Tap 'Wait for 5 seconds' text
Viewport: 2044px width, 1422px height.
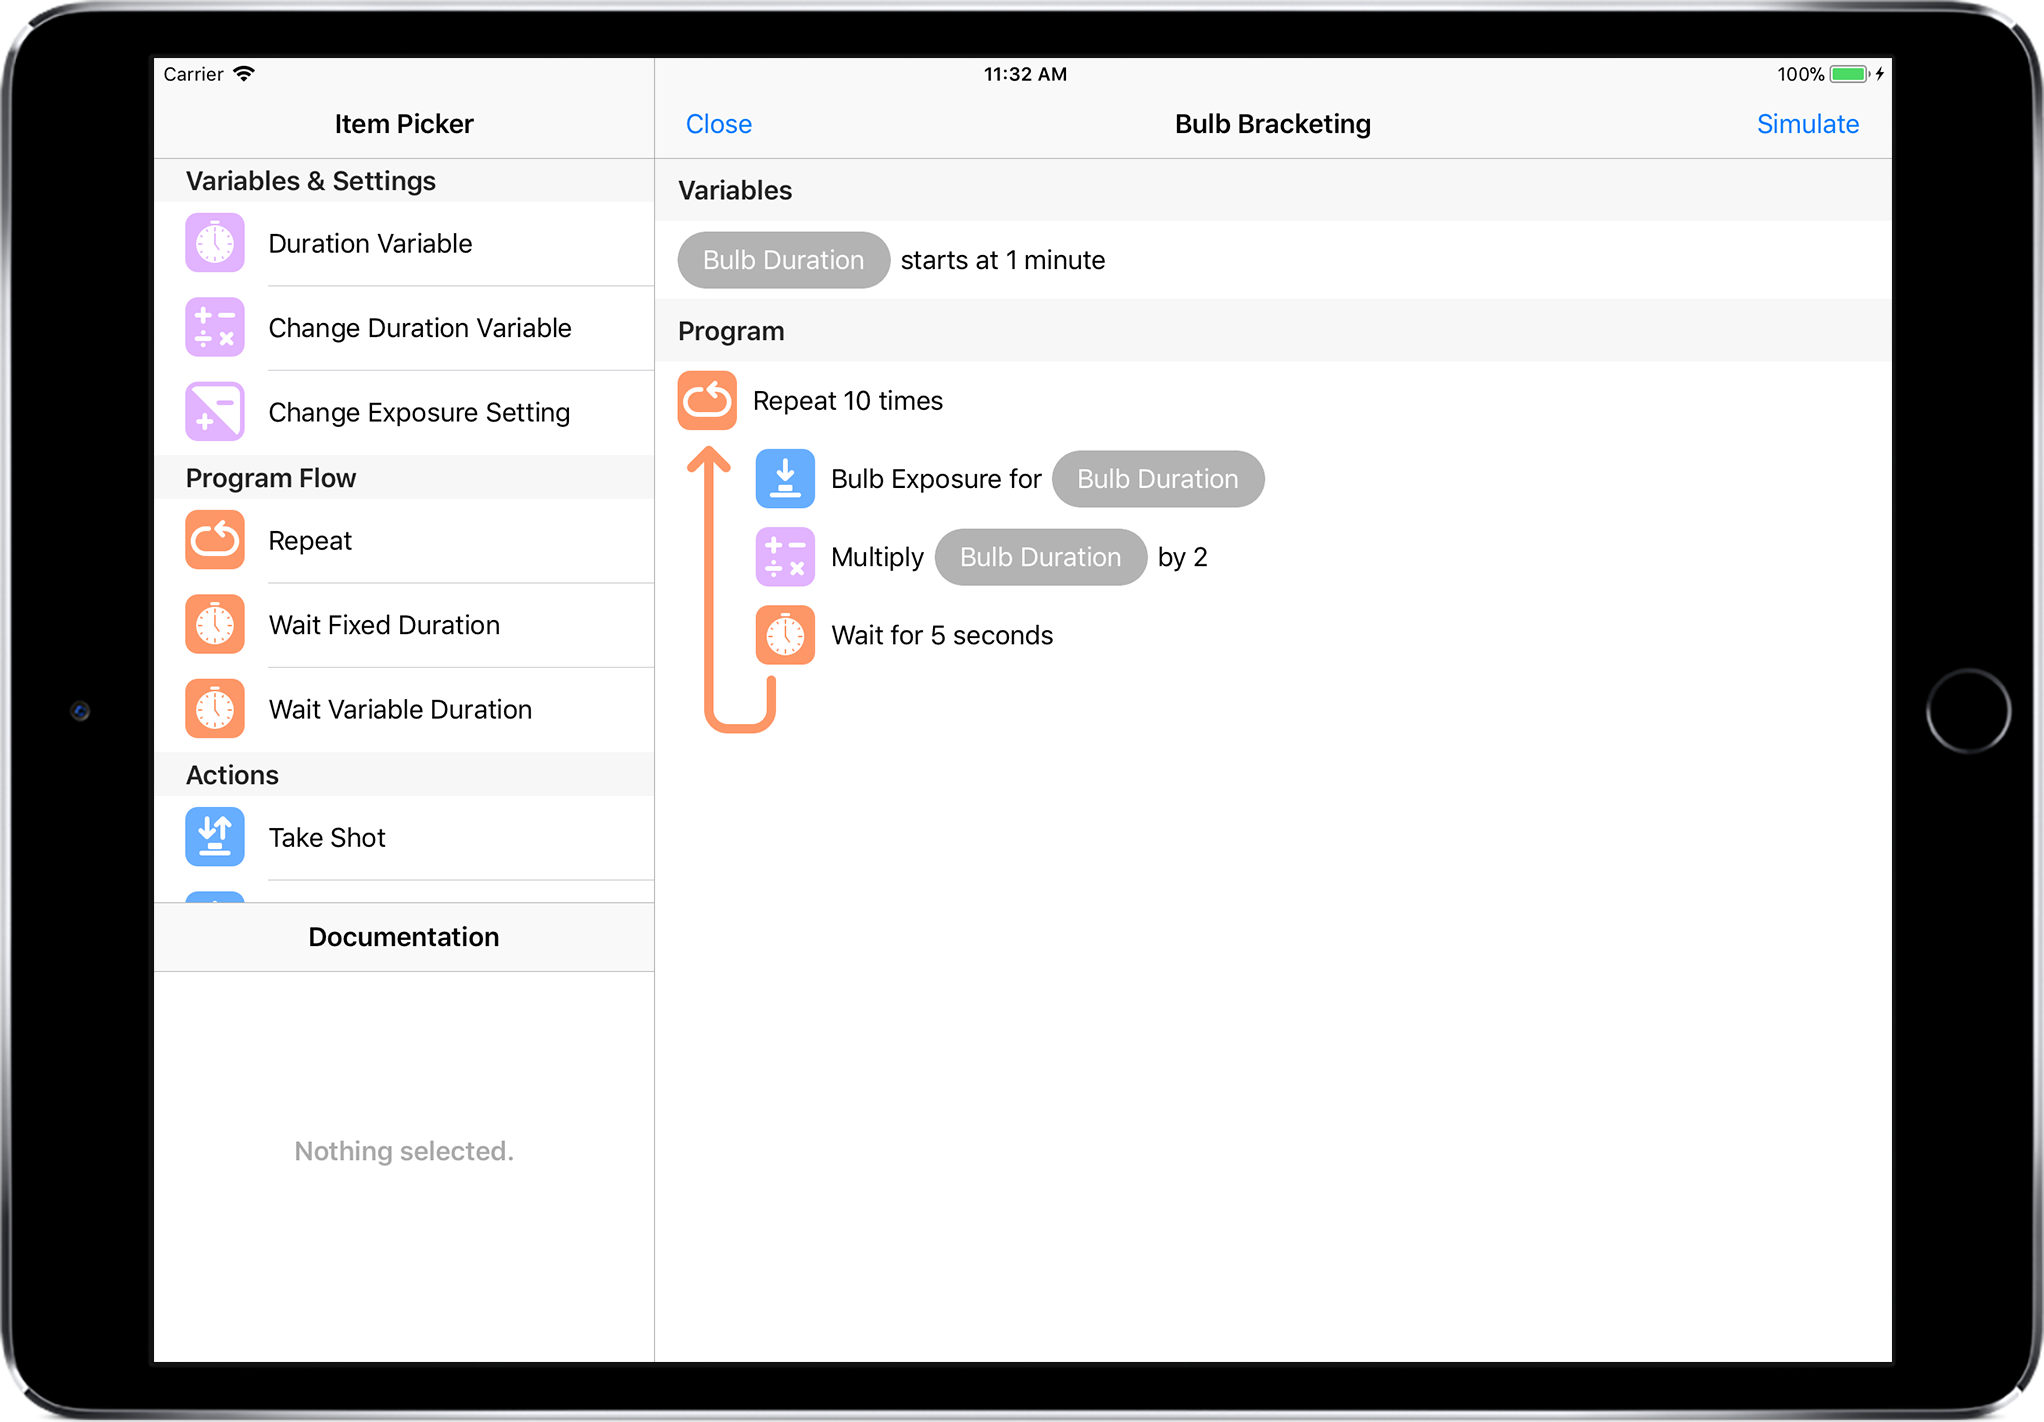coord(942,635)
